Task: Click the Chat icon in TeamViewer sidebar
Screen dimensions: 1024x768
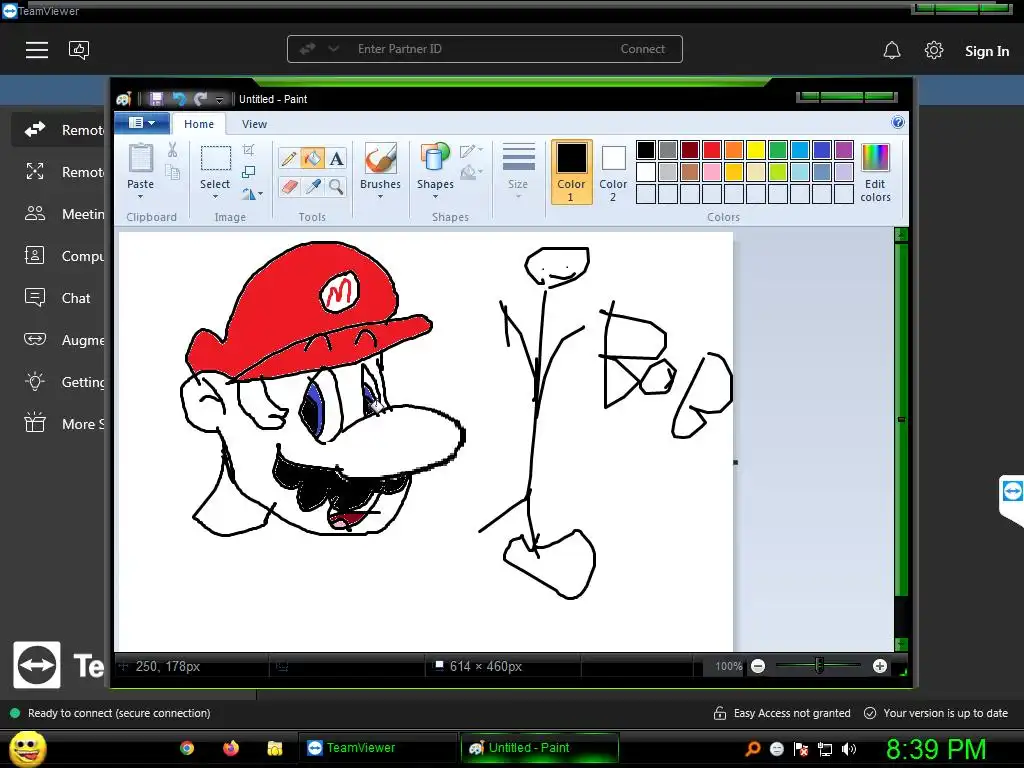Action: pos(35,298)
